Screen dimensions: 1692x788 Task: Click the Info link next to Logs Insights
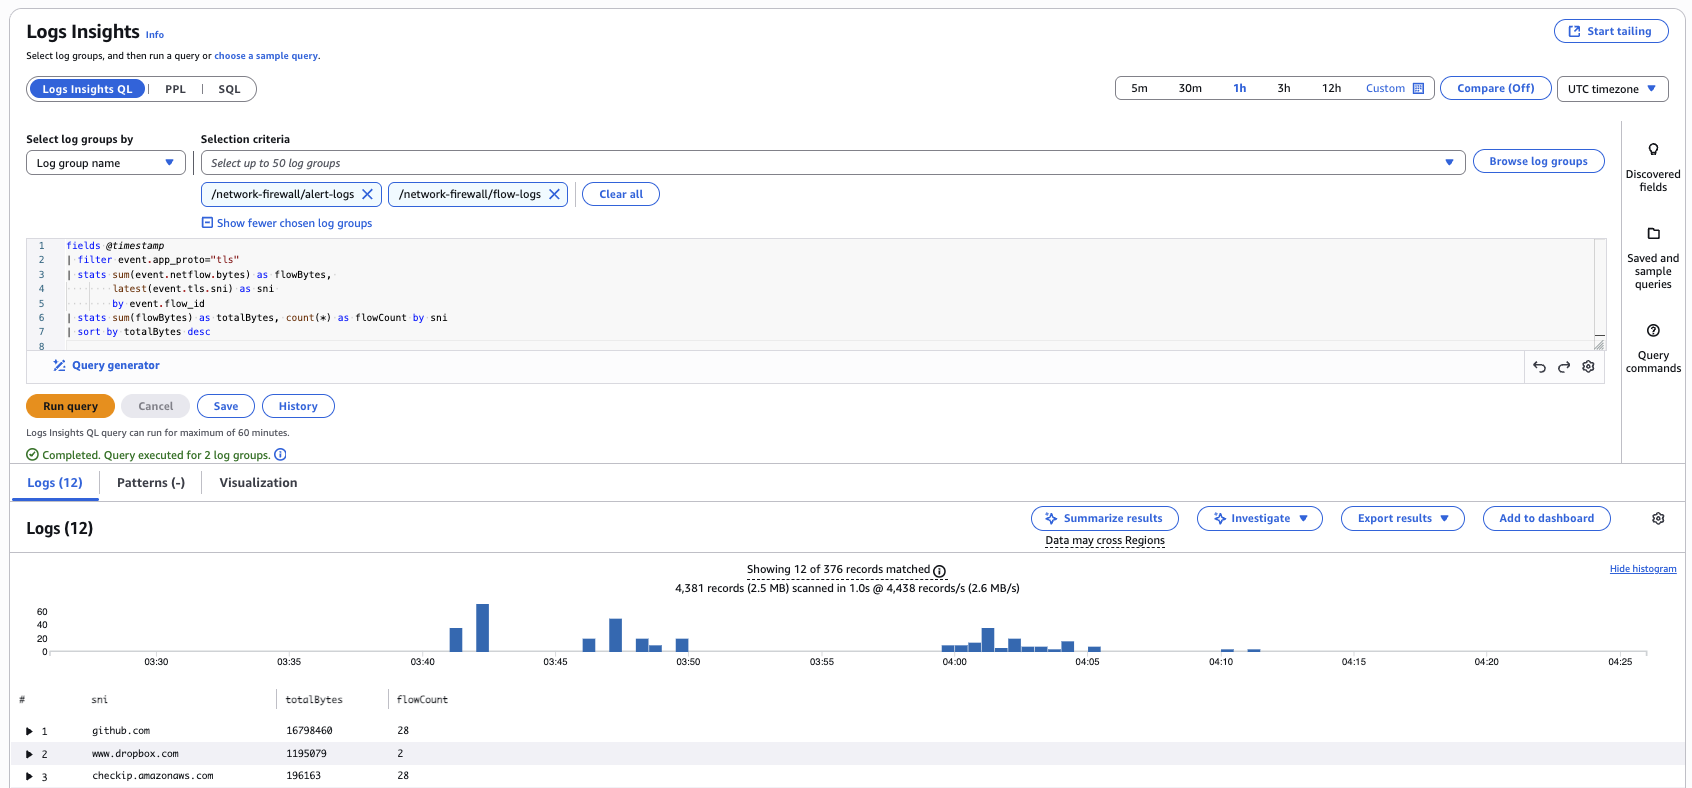(x=155, y=35)
